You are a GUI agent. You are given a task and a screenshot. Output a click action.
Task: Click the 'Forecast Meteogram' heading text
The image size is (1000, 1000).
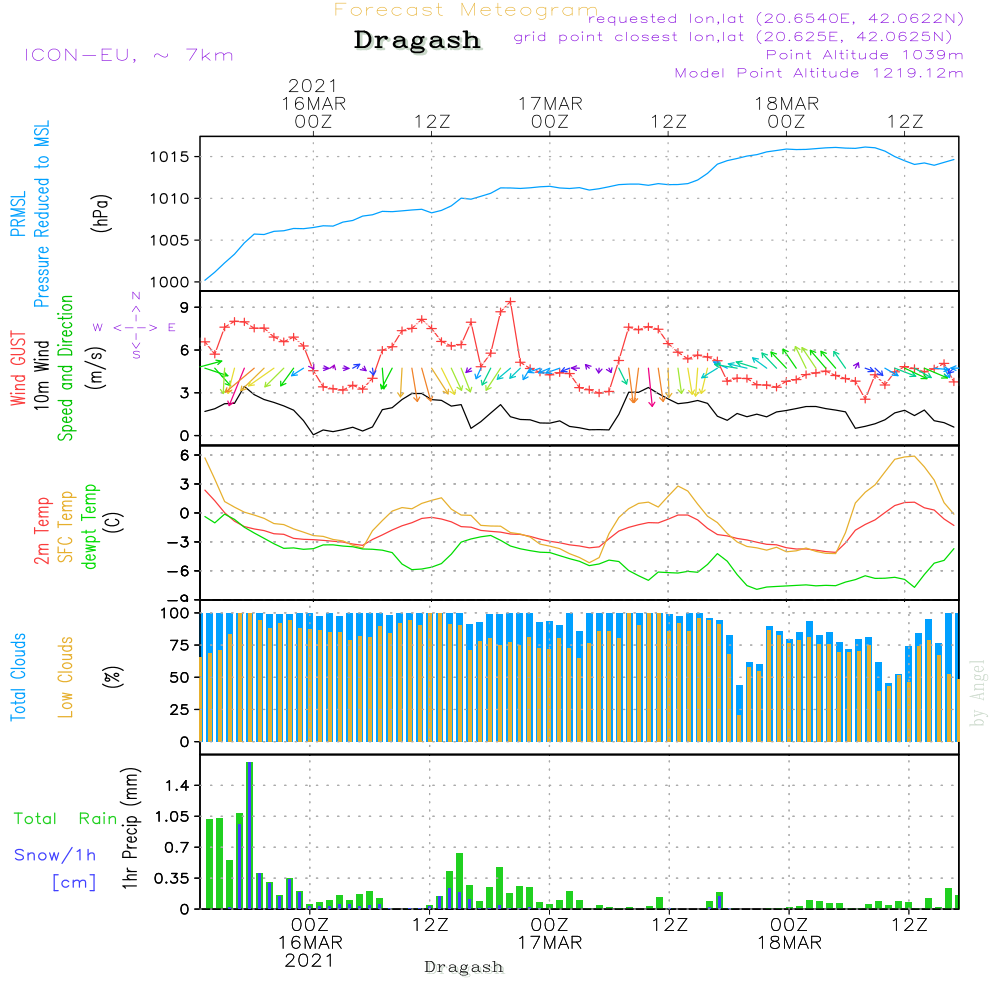(x=466, y=10)
